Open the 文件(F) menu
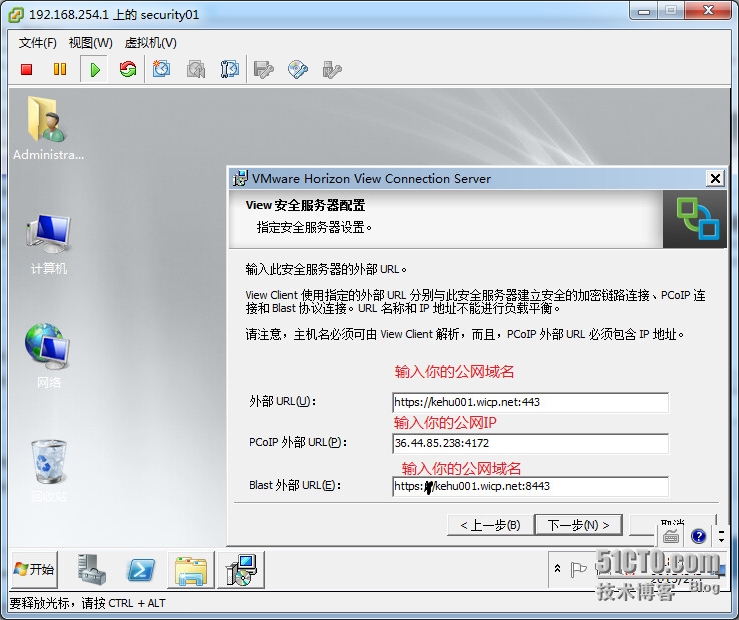 point(38,43)
